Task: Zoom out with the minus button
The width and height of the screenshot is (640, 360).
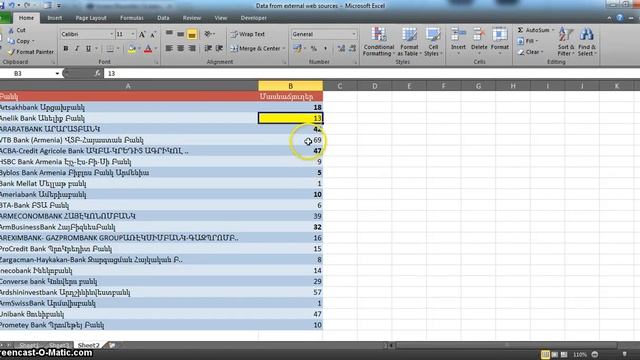Action: pos(595,354)
